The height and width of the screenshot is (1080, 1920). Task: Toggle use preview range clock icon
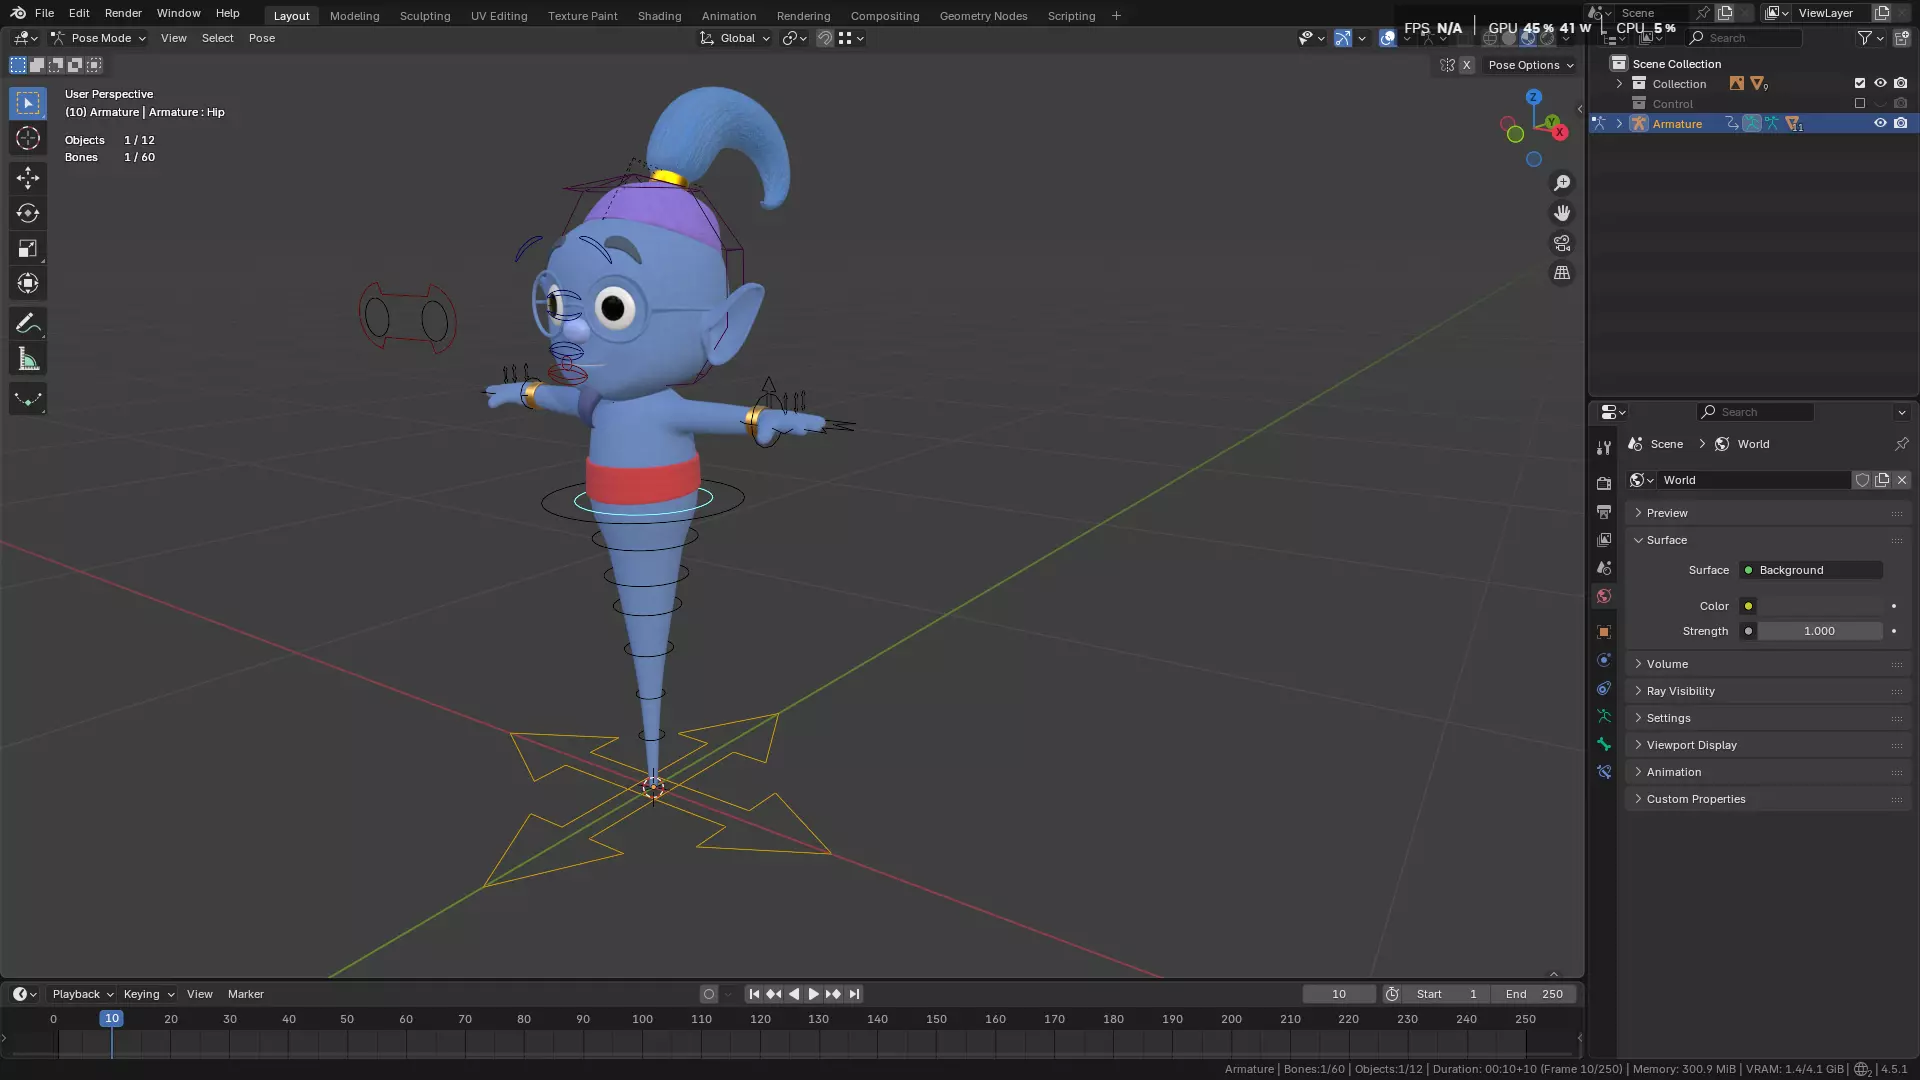tap(1392, 994)
